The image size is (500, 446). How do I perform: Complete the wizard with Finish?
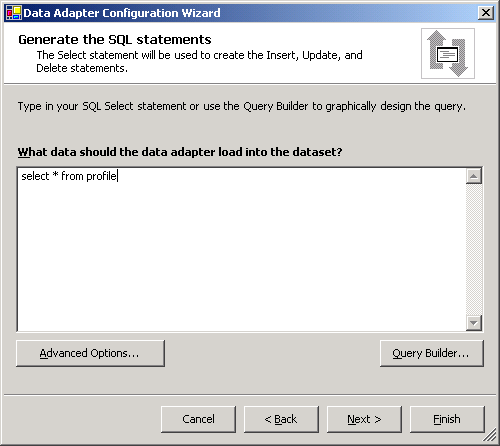[x=447, y=419]
